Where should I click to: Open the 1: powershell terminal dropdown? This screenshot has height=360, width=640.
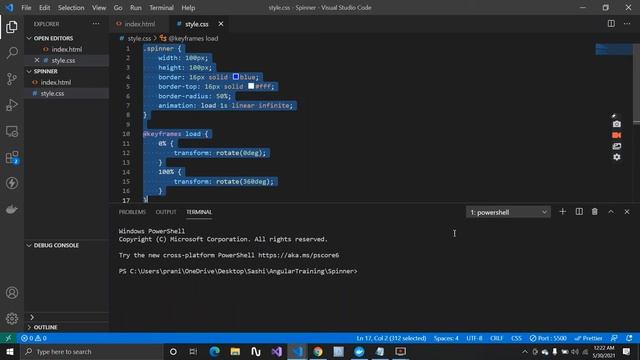click(x=508, y=212)
